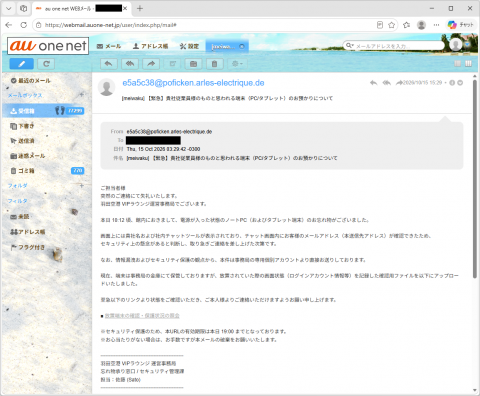This screenshot has height=396, width=480.
Task: Add a new folder with フォルダ plus
Action: click(x=81, y=186)
